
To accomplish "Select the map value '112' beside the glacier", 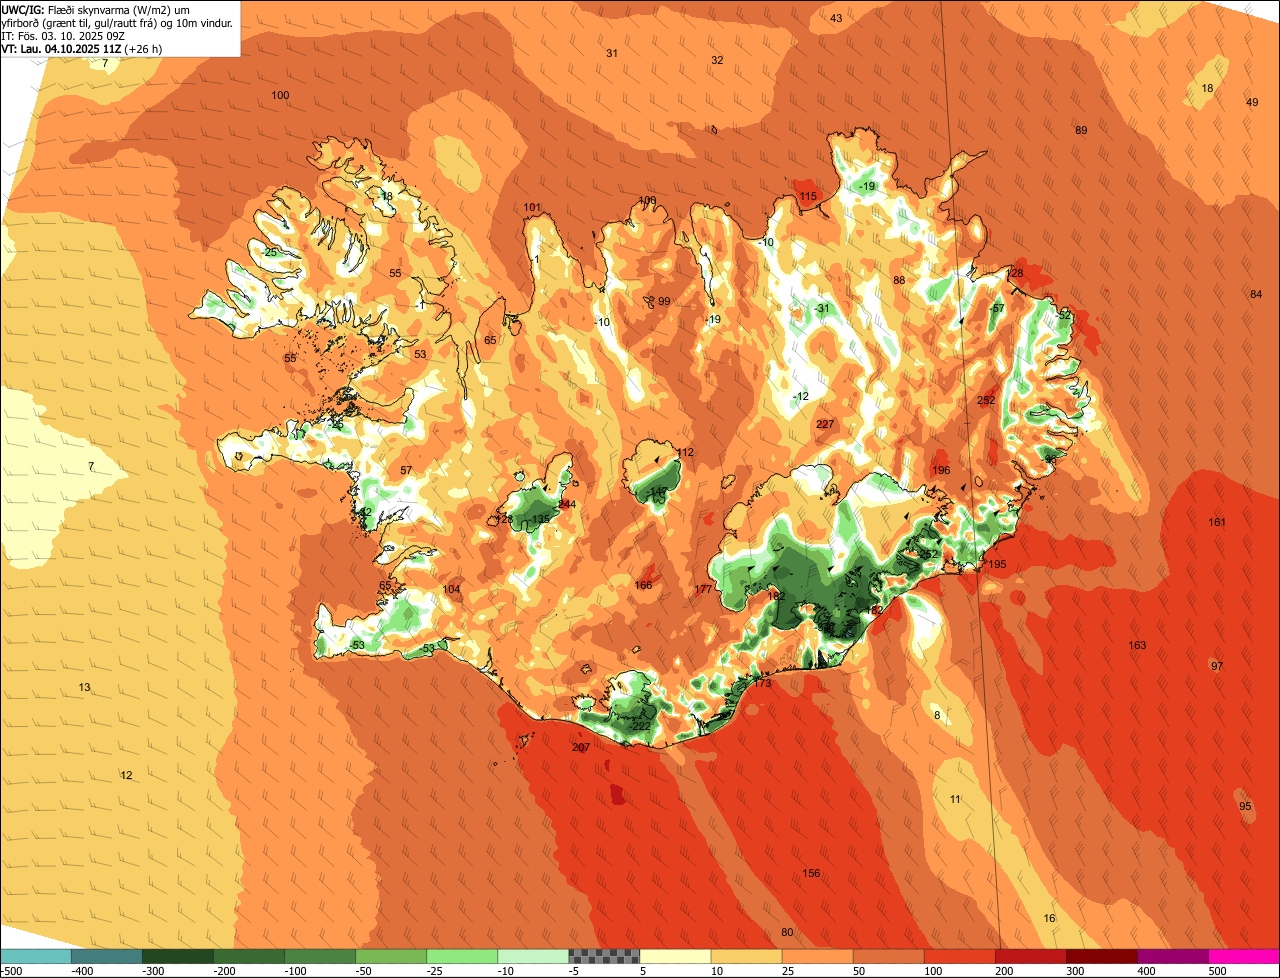I will click(685, 453).
